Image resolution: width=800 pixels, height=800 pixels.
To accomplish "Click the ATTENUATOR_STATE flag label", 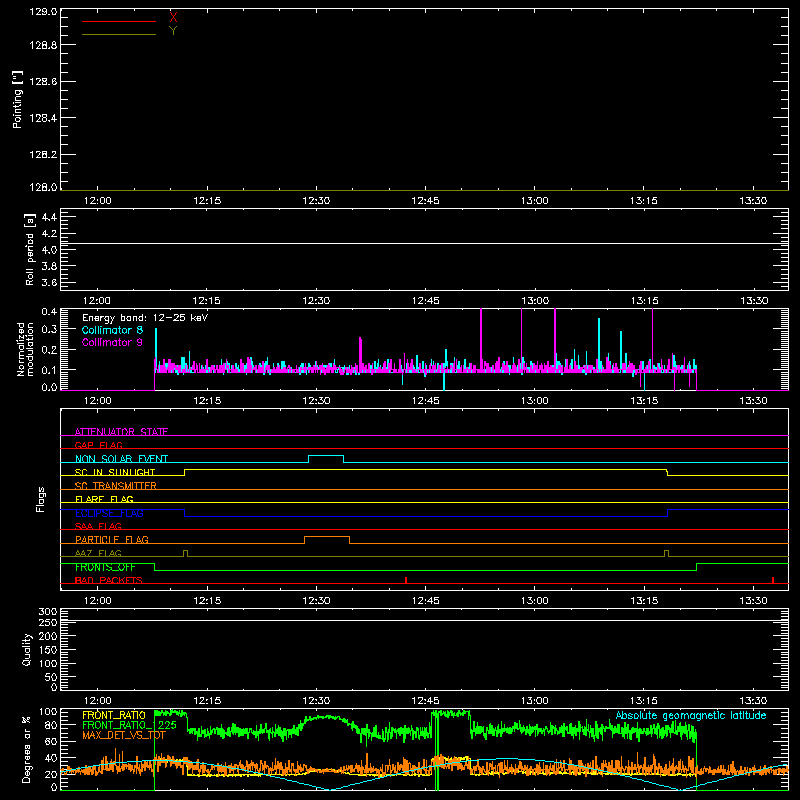I will pyautogui.click(x=121, y=432).
